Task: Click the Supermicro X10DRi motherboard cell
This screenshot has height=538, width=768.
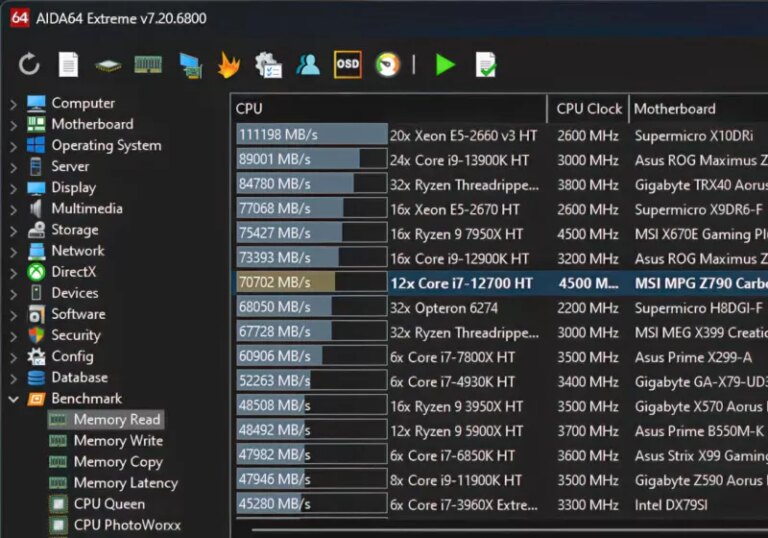Action: (694, 136)
